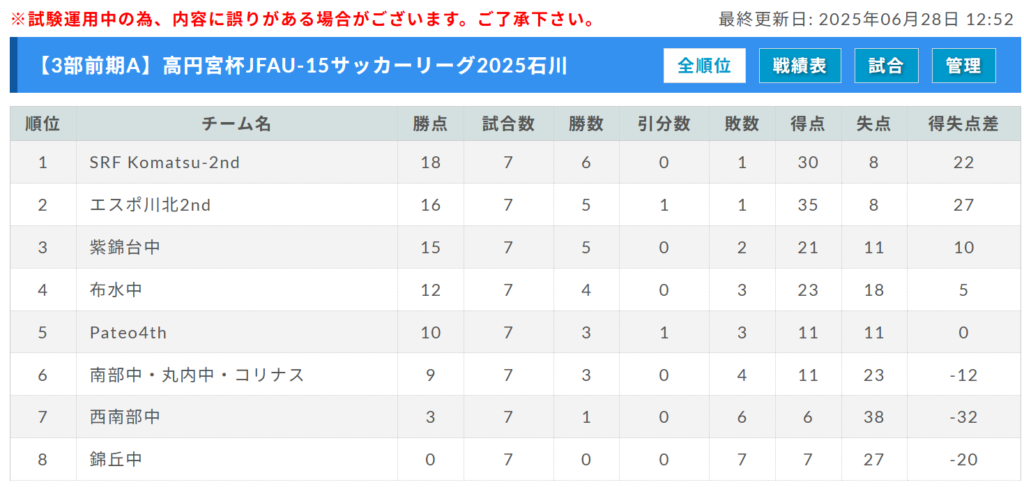Switch to the 戦績表 tab
1024x487 pixels.
tap(800, 65)
